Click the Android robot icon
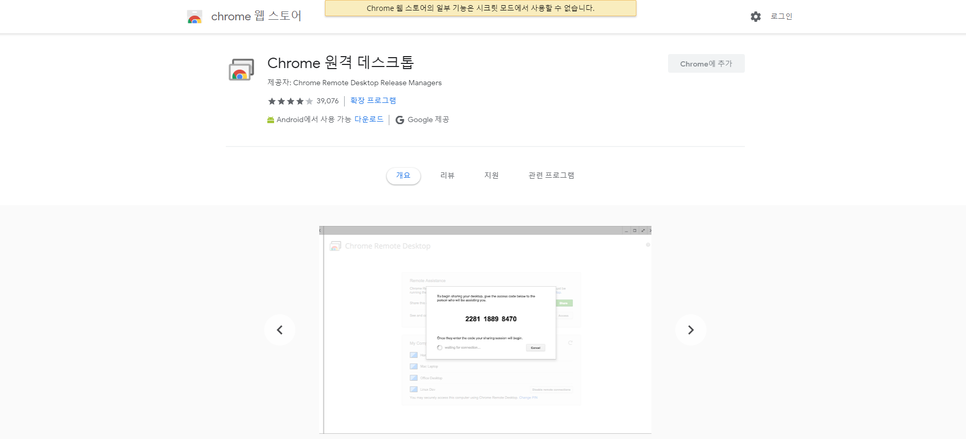This screenshot has width=966, height=439. (x=270, y=120)
